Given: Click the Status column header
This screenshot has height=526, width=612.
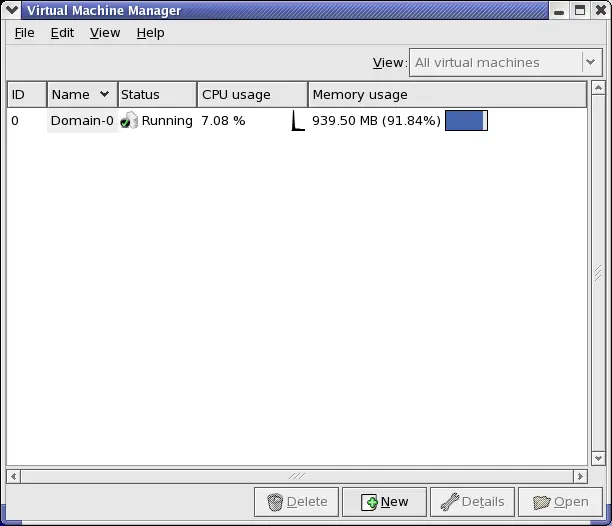Looking at the screenshot, I should click(157, 94).
